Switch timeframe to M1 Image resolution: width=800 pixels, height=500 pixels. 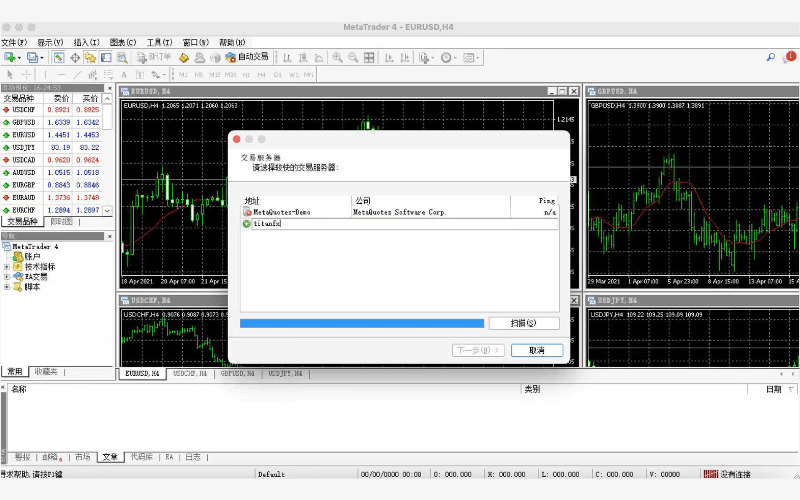coord(183,74)
